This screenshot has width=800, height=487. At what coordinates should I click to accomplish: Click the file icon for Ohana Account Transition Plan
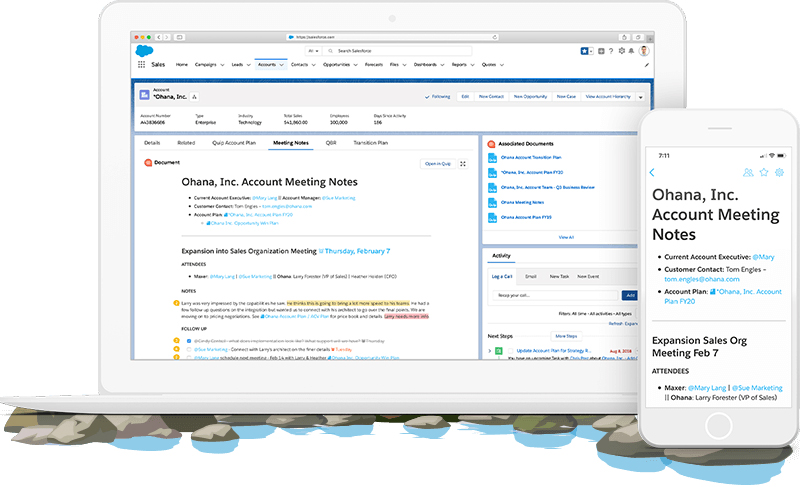point(492,158)
